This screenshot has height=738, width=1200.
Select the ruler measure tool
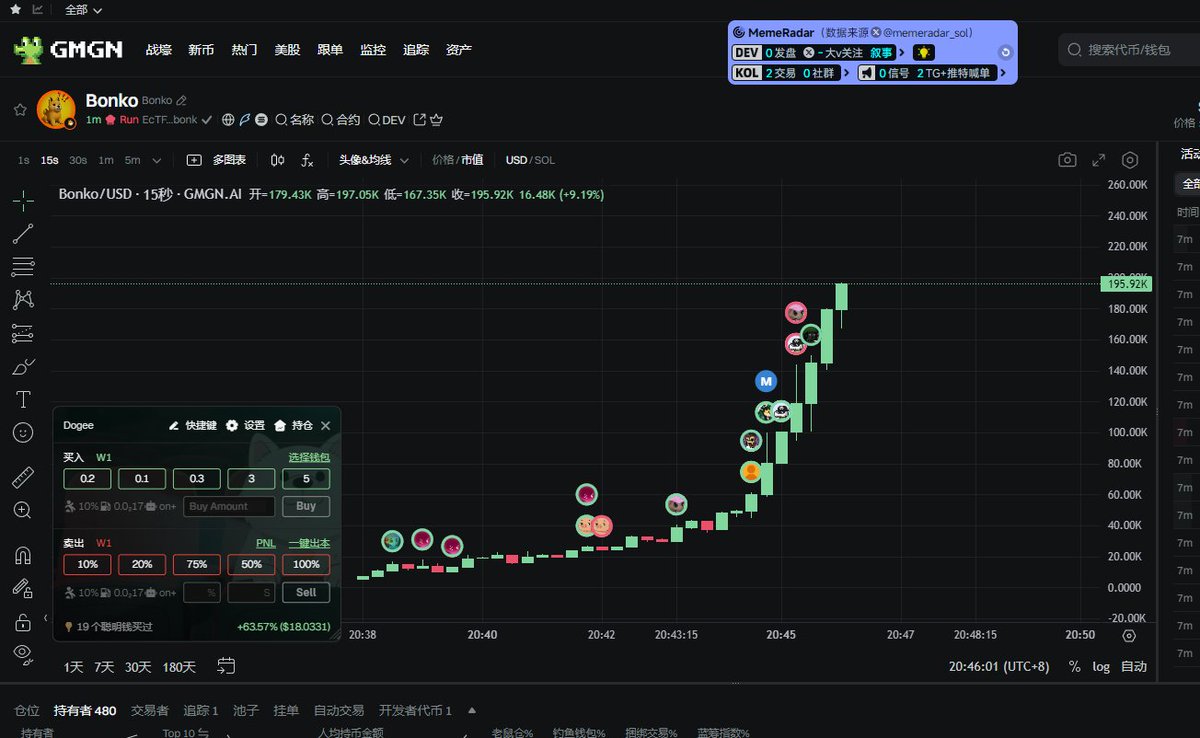(23, 477)
